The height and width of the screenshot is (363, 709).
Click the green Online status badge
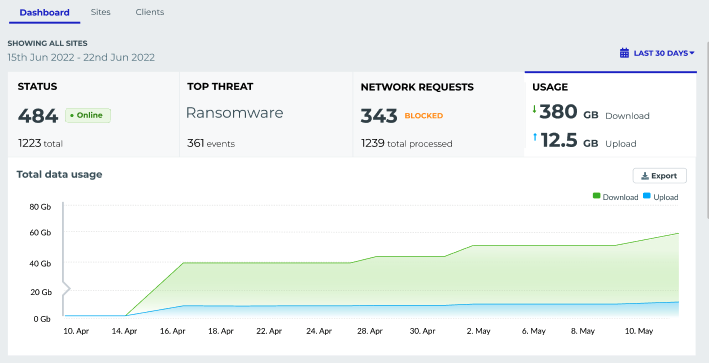(x=88, y=115)
